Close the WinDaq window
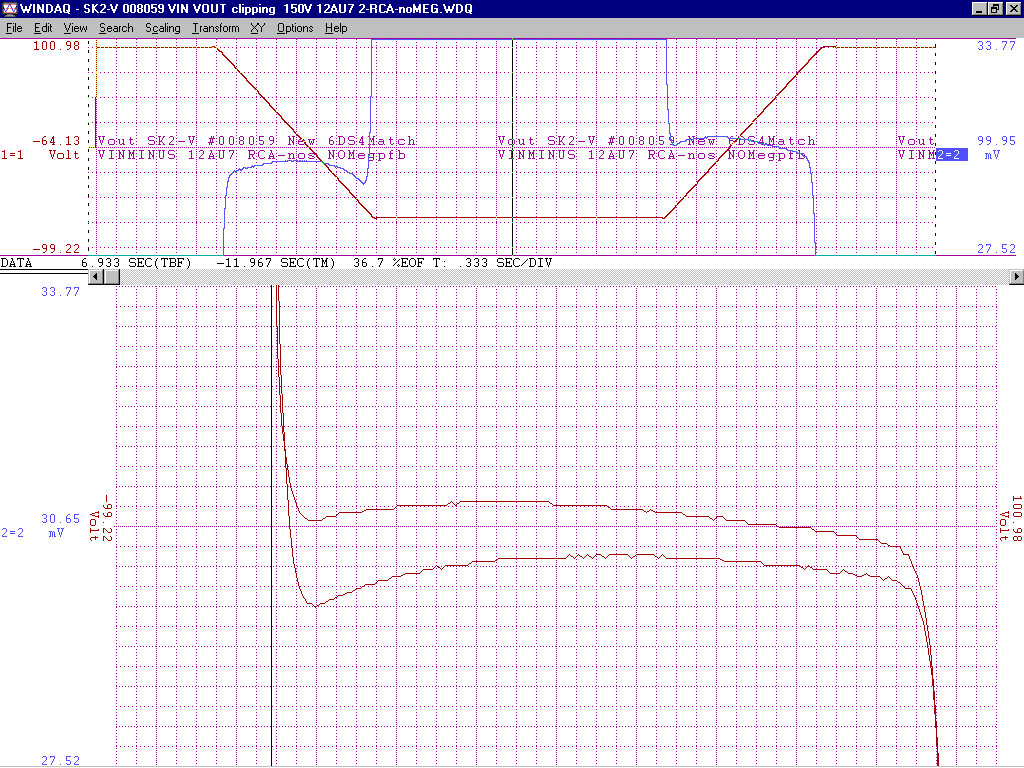 [1013, 9]
